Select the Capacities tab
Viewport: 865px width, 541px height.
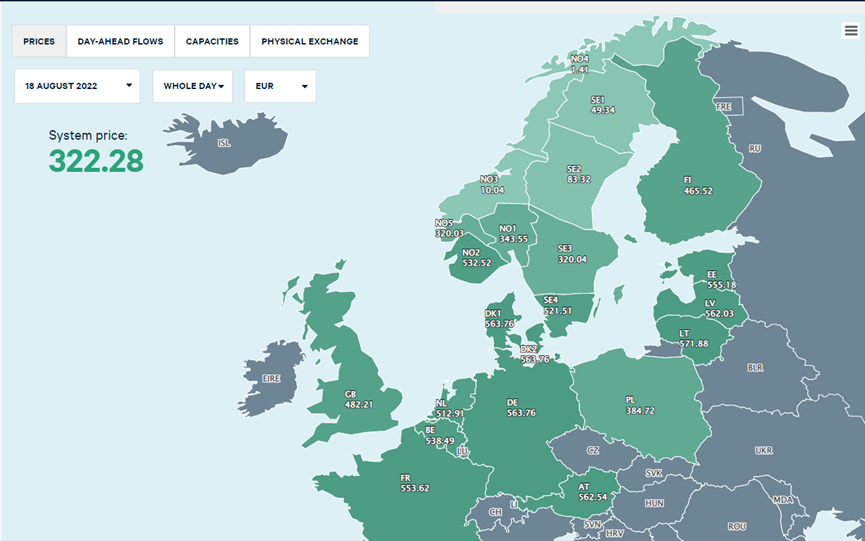(x=212, y=42)
